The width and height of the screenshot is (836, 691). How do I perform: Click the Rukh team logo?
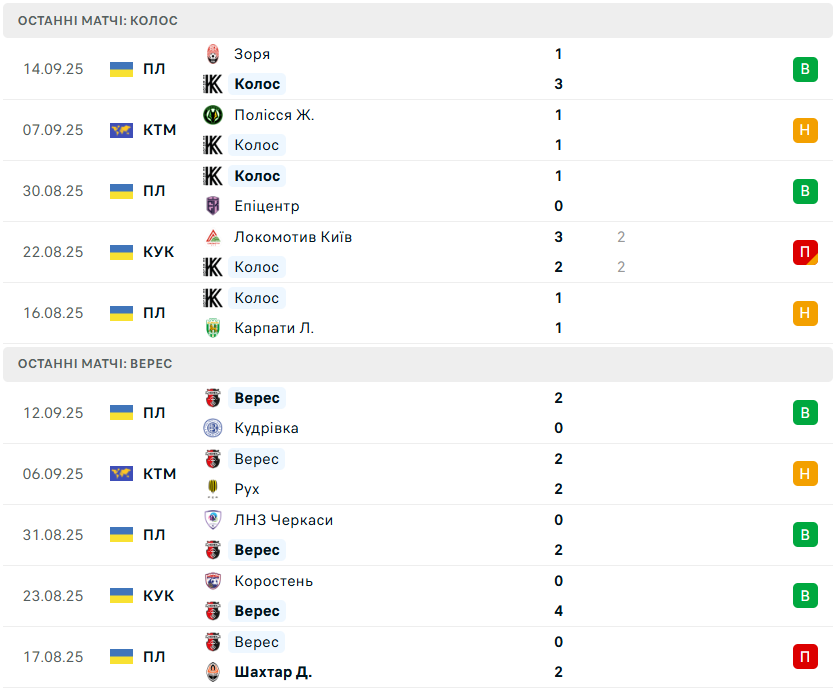pyautogui.click(x=212, y=489)
